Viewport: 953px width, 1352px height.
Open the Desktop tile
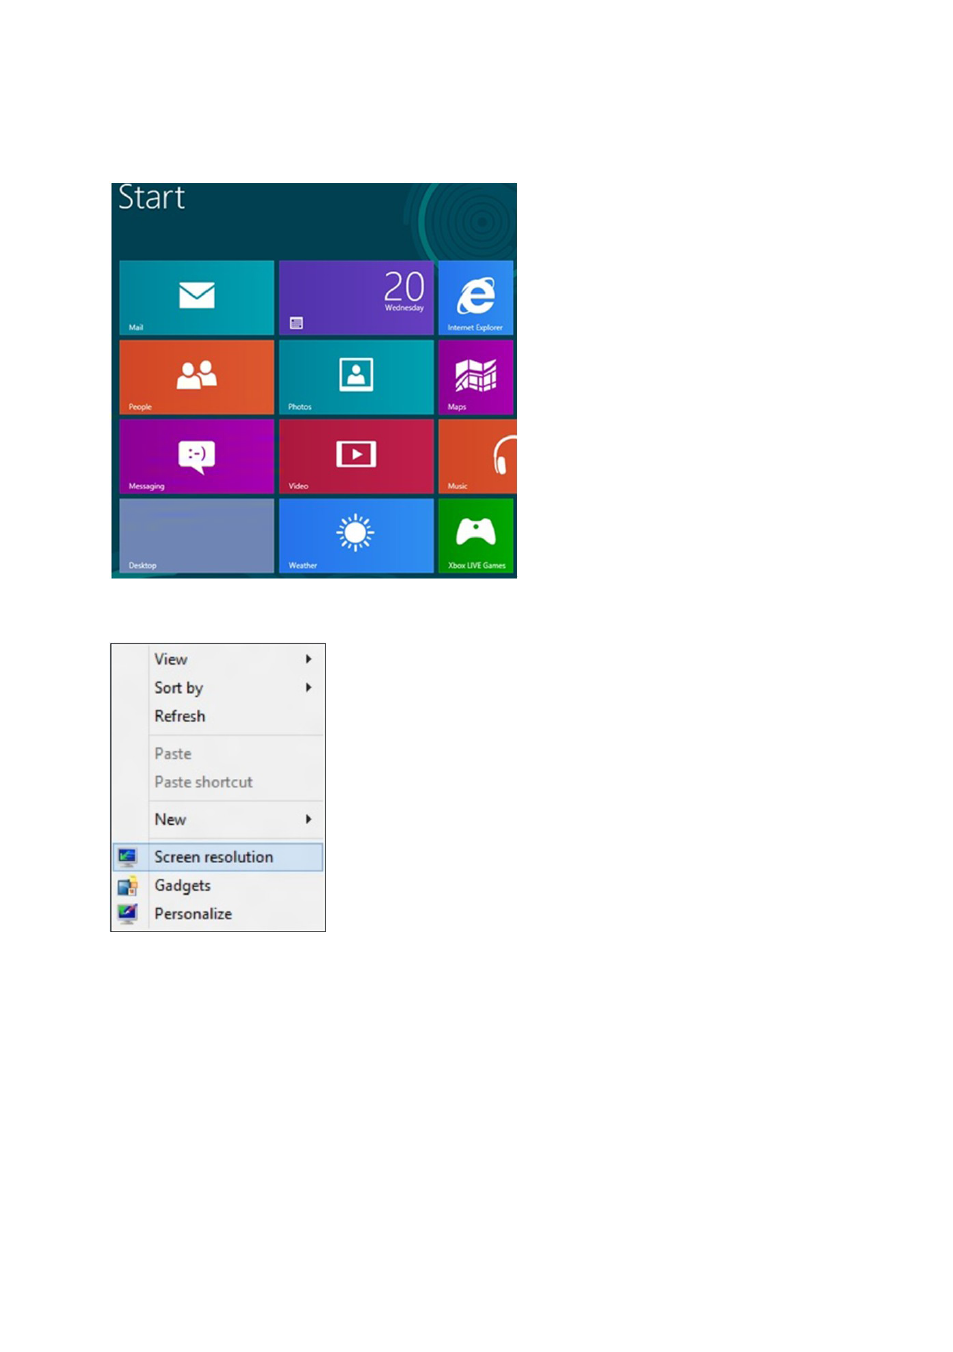(197, 536)
